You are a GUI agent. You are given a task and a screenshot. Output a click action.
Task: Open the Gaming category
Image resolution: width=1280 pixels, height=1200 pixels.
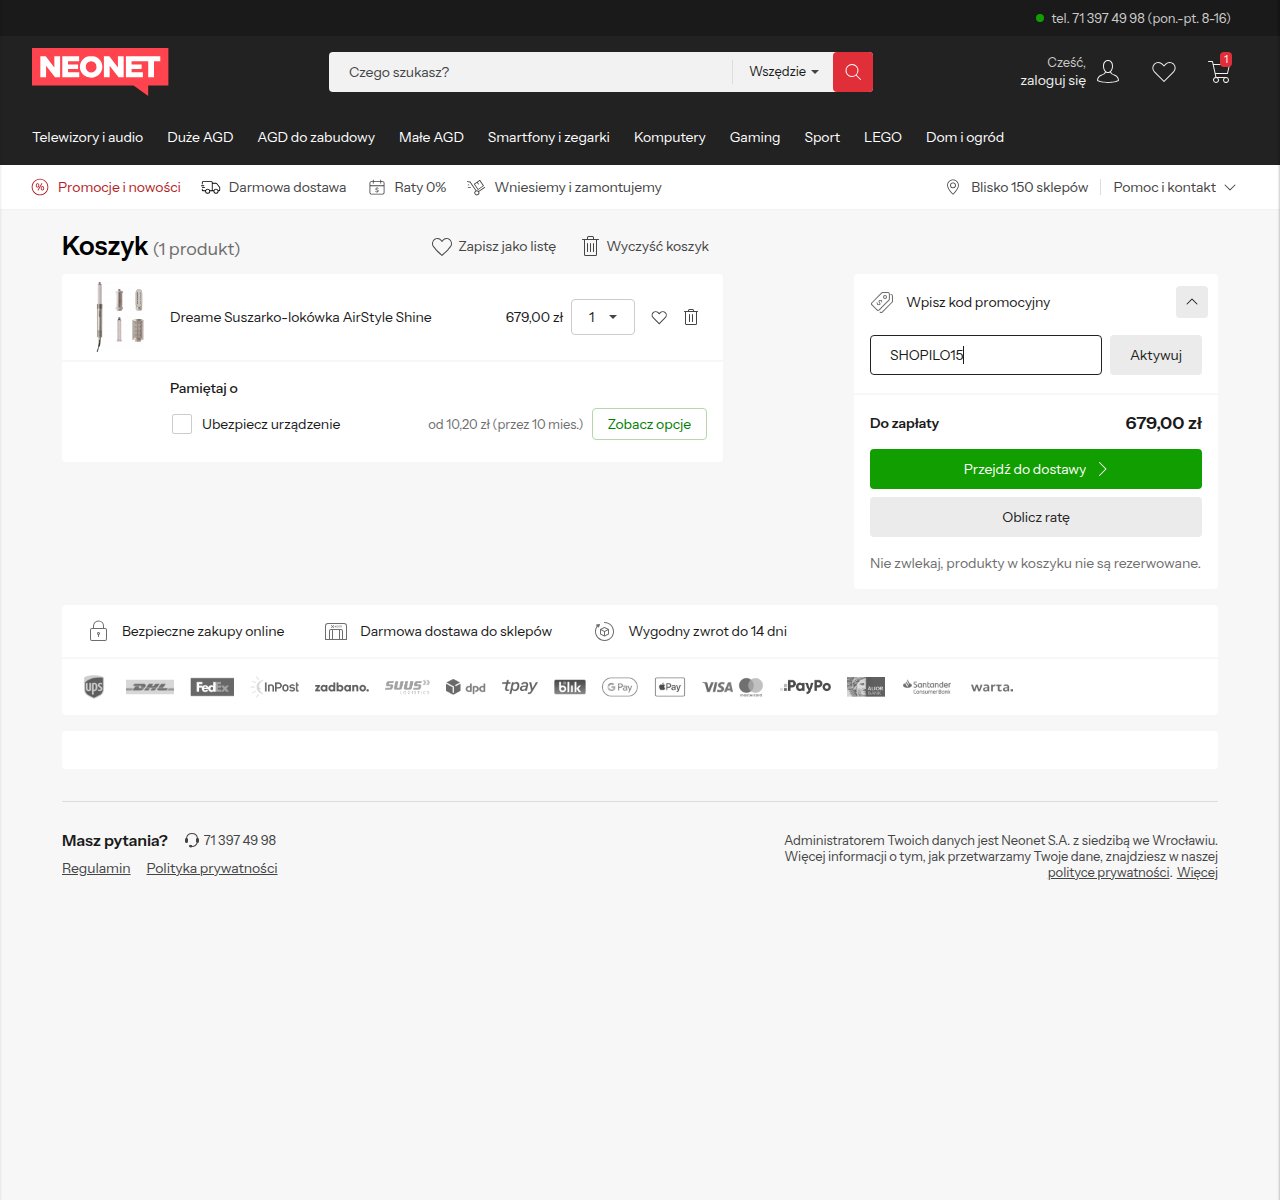point(755,137)
